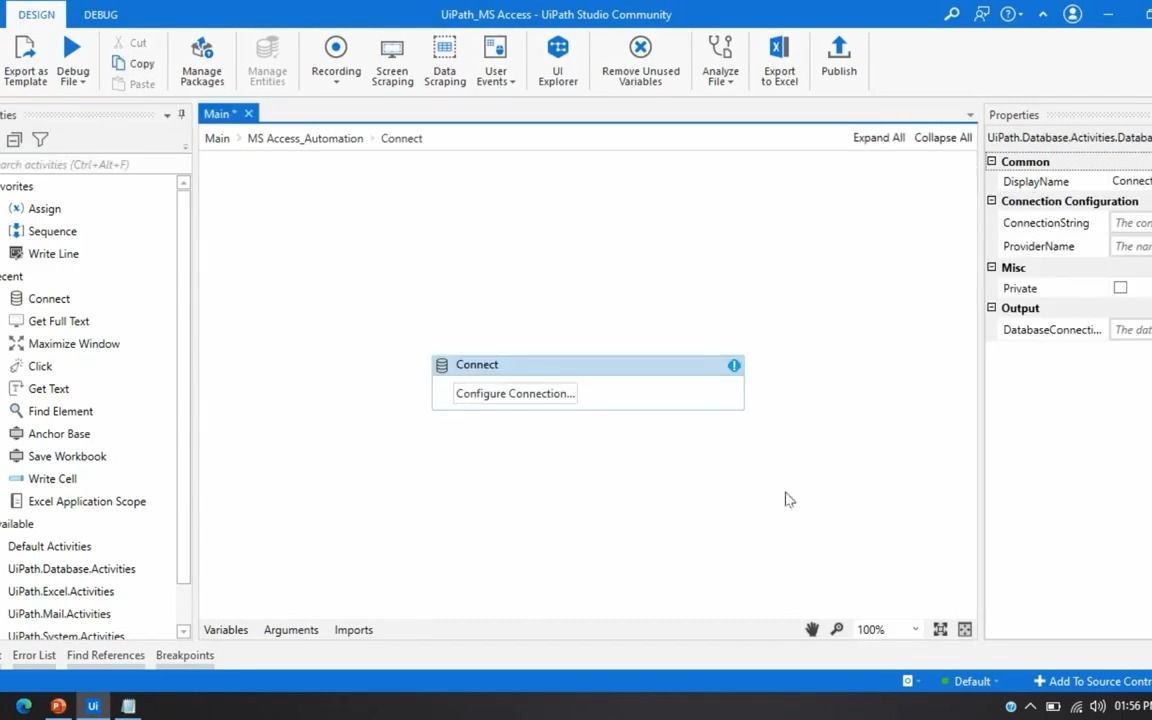
Task: Open Analyze File tool
Action: click(720, 60)
